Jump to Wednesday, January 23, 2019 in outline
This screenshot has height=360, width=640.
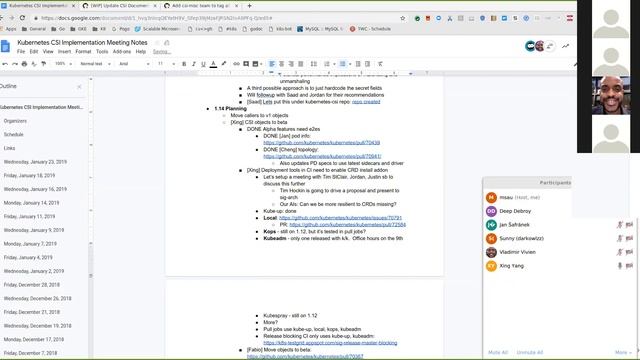[35, 162]
